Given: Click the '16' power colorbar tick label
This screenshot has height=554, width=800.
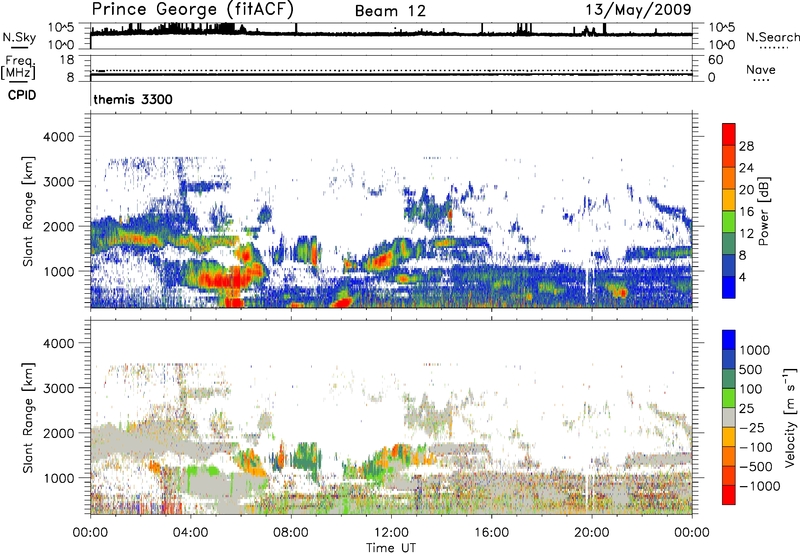Looking at the screenshot, I should [746, 212].
